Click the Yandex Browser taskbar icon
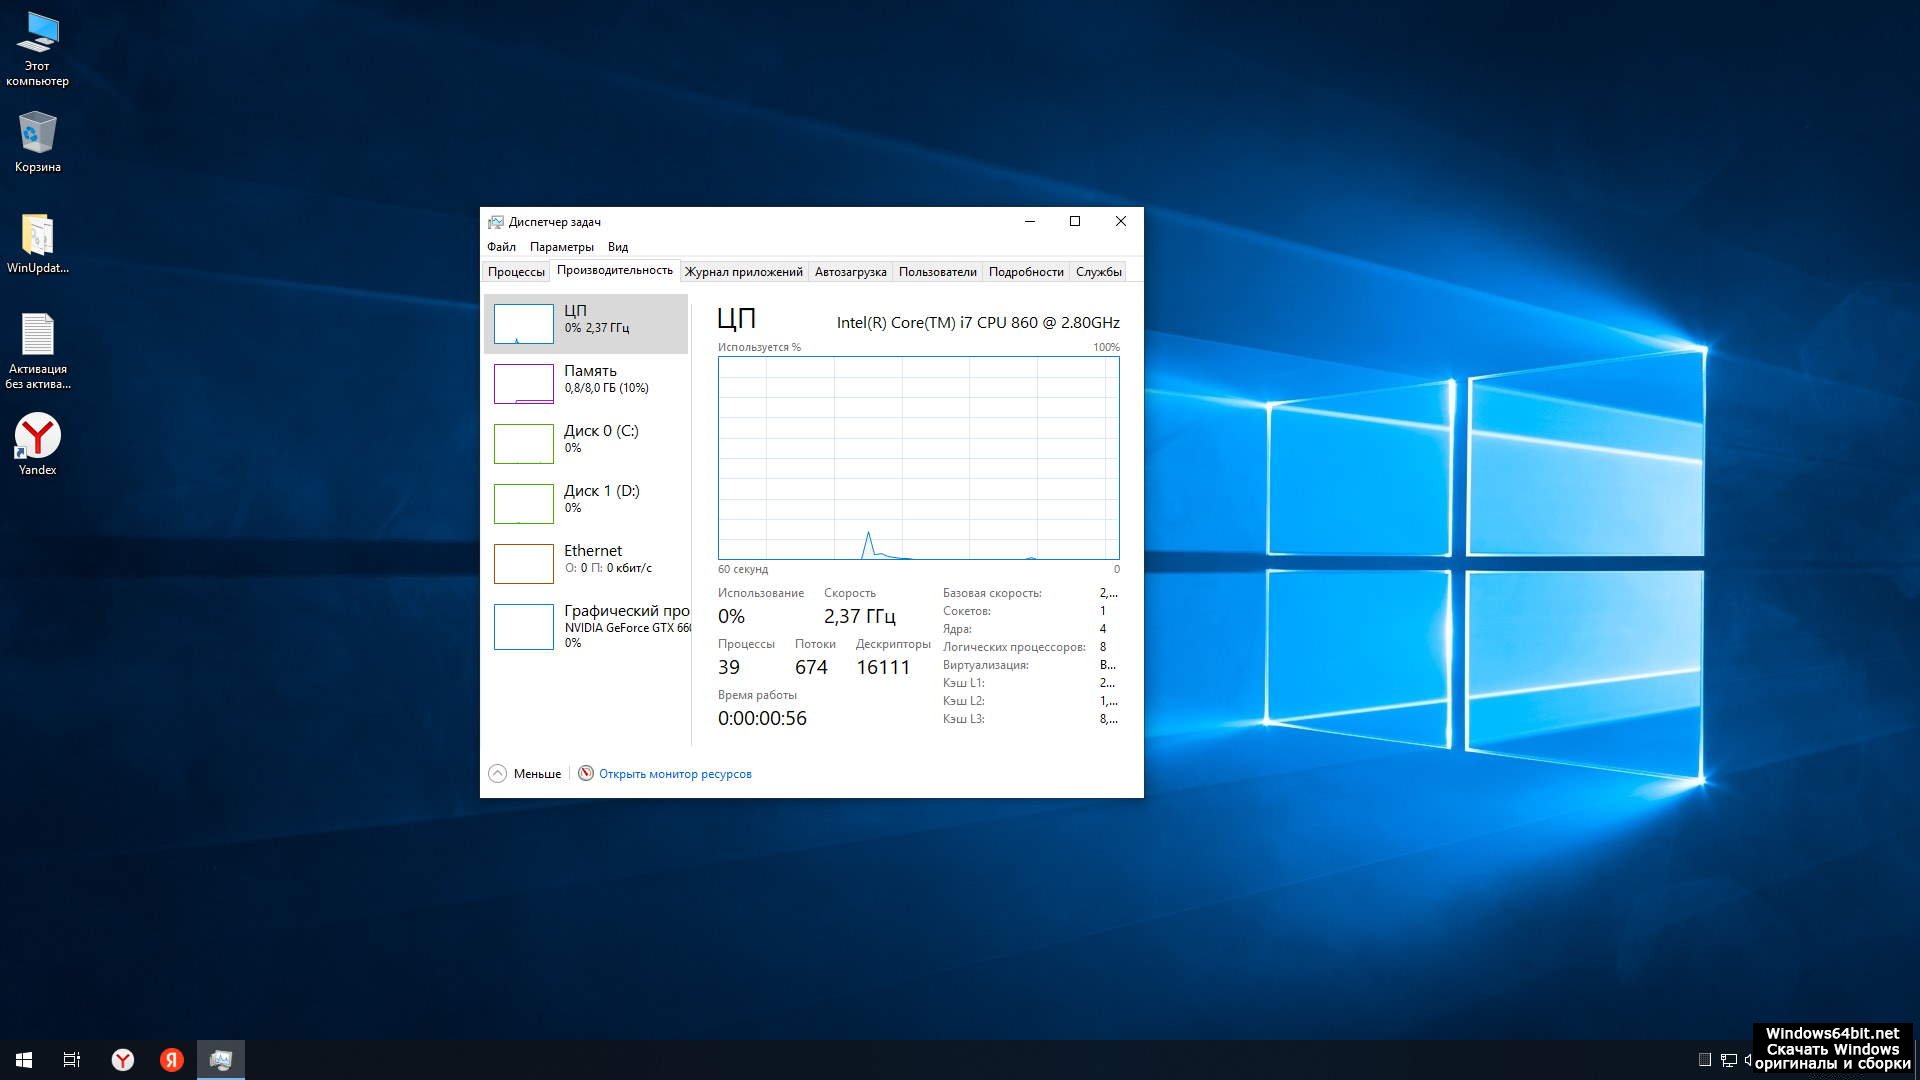The height and width of the screenshot is (1080, 1920). (x=123, y=1060)
